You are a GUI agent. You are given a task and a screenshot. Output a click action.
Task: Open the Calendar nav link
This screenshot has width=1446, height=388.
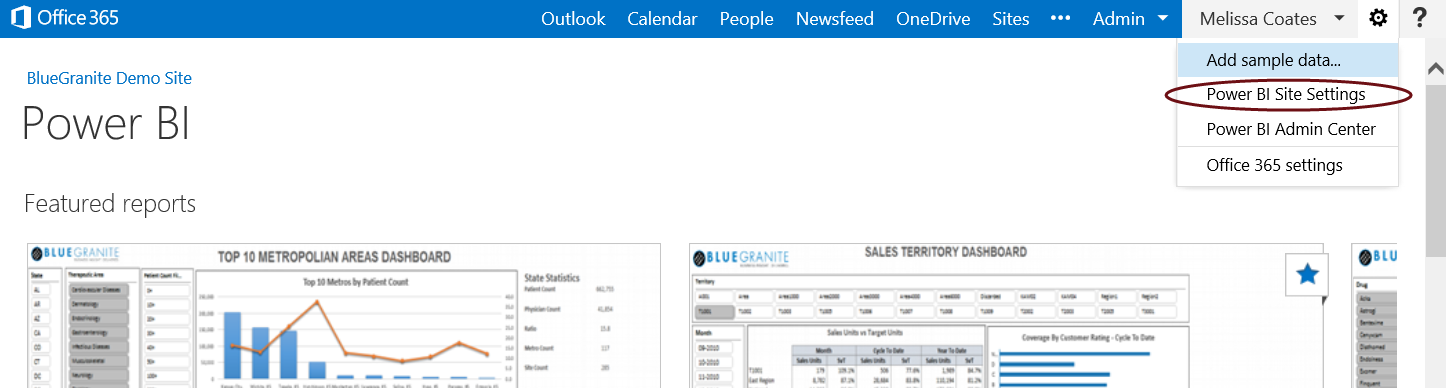coord(662,18)
